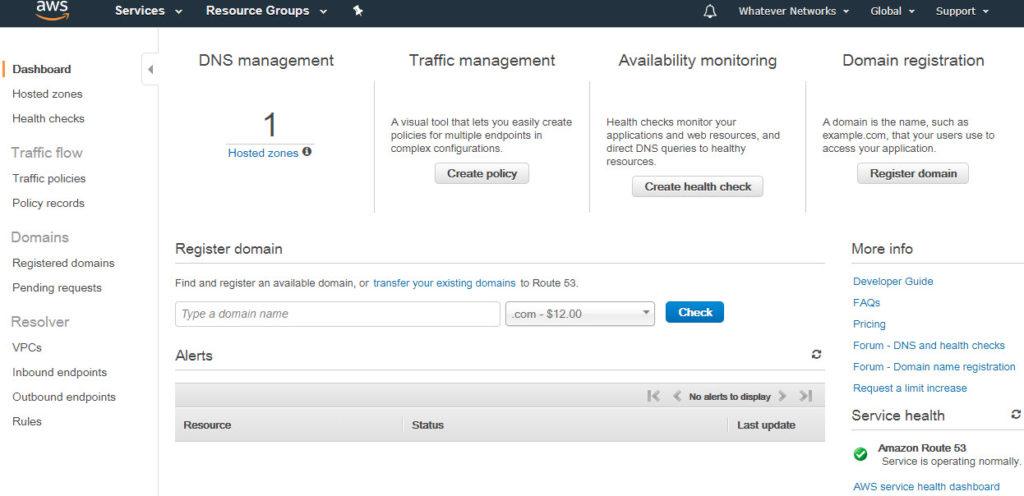Click the Create health check button
Viewport: 1024px width, 496px height.
[x=697, y=187]
